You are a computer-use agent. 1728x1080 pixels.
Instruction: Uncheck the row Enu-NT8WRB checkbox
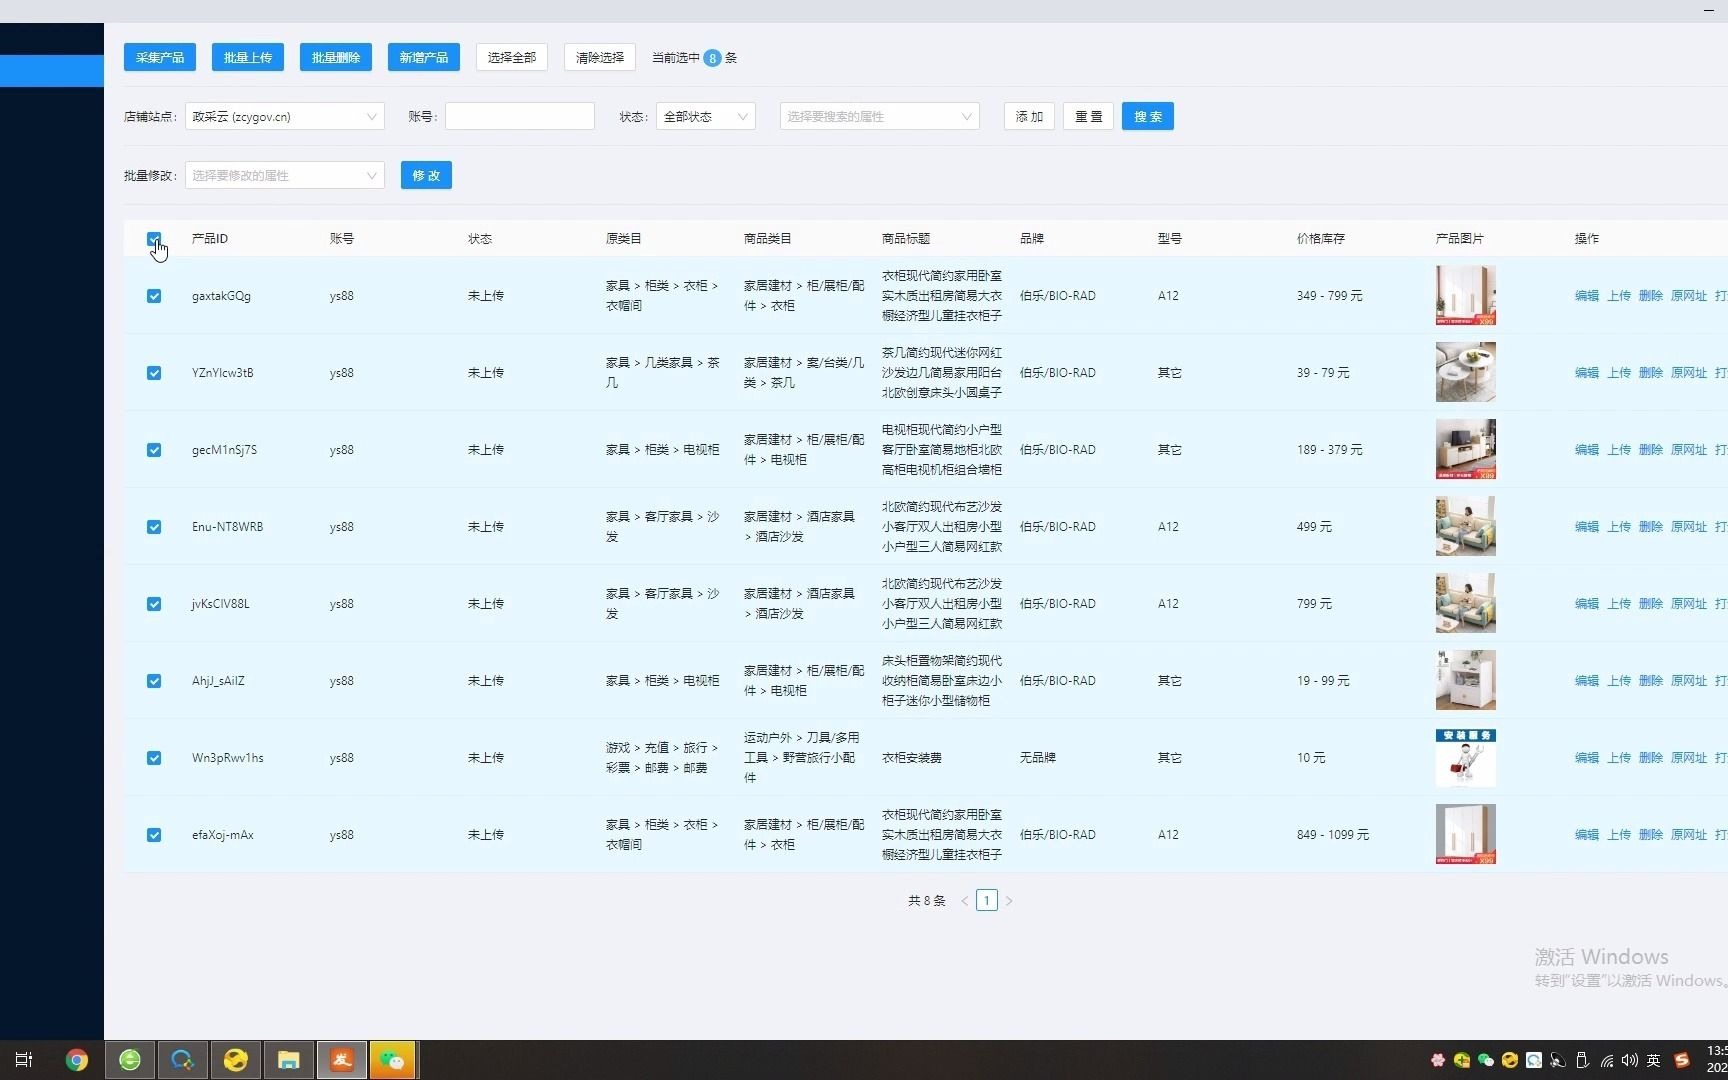point(154,527)
